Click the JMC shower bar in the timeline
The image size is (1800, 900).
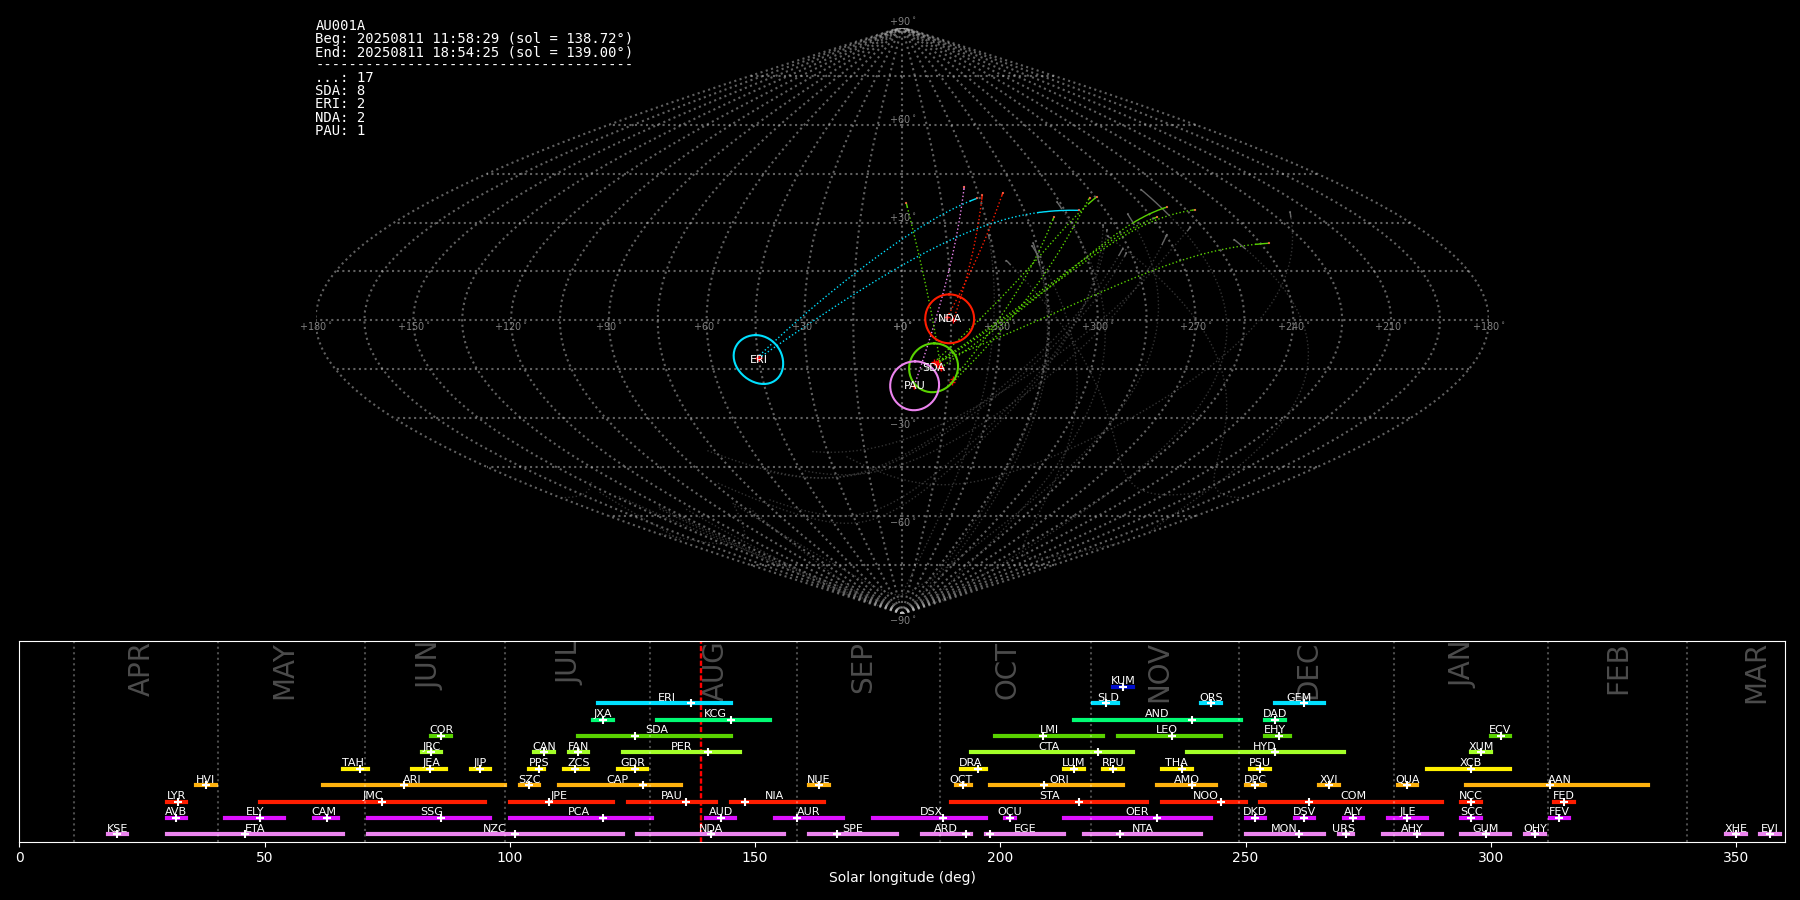pyautogui.click(x=373, y=801)
